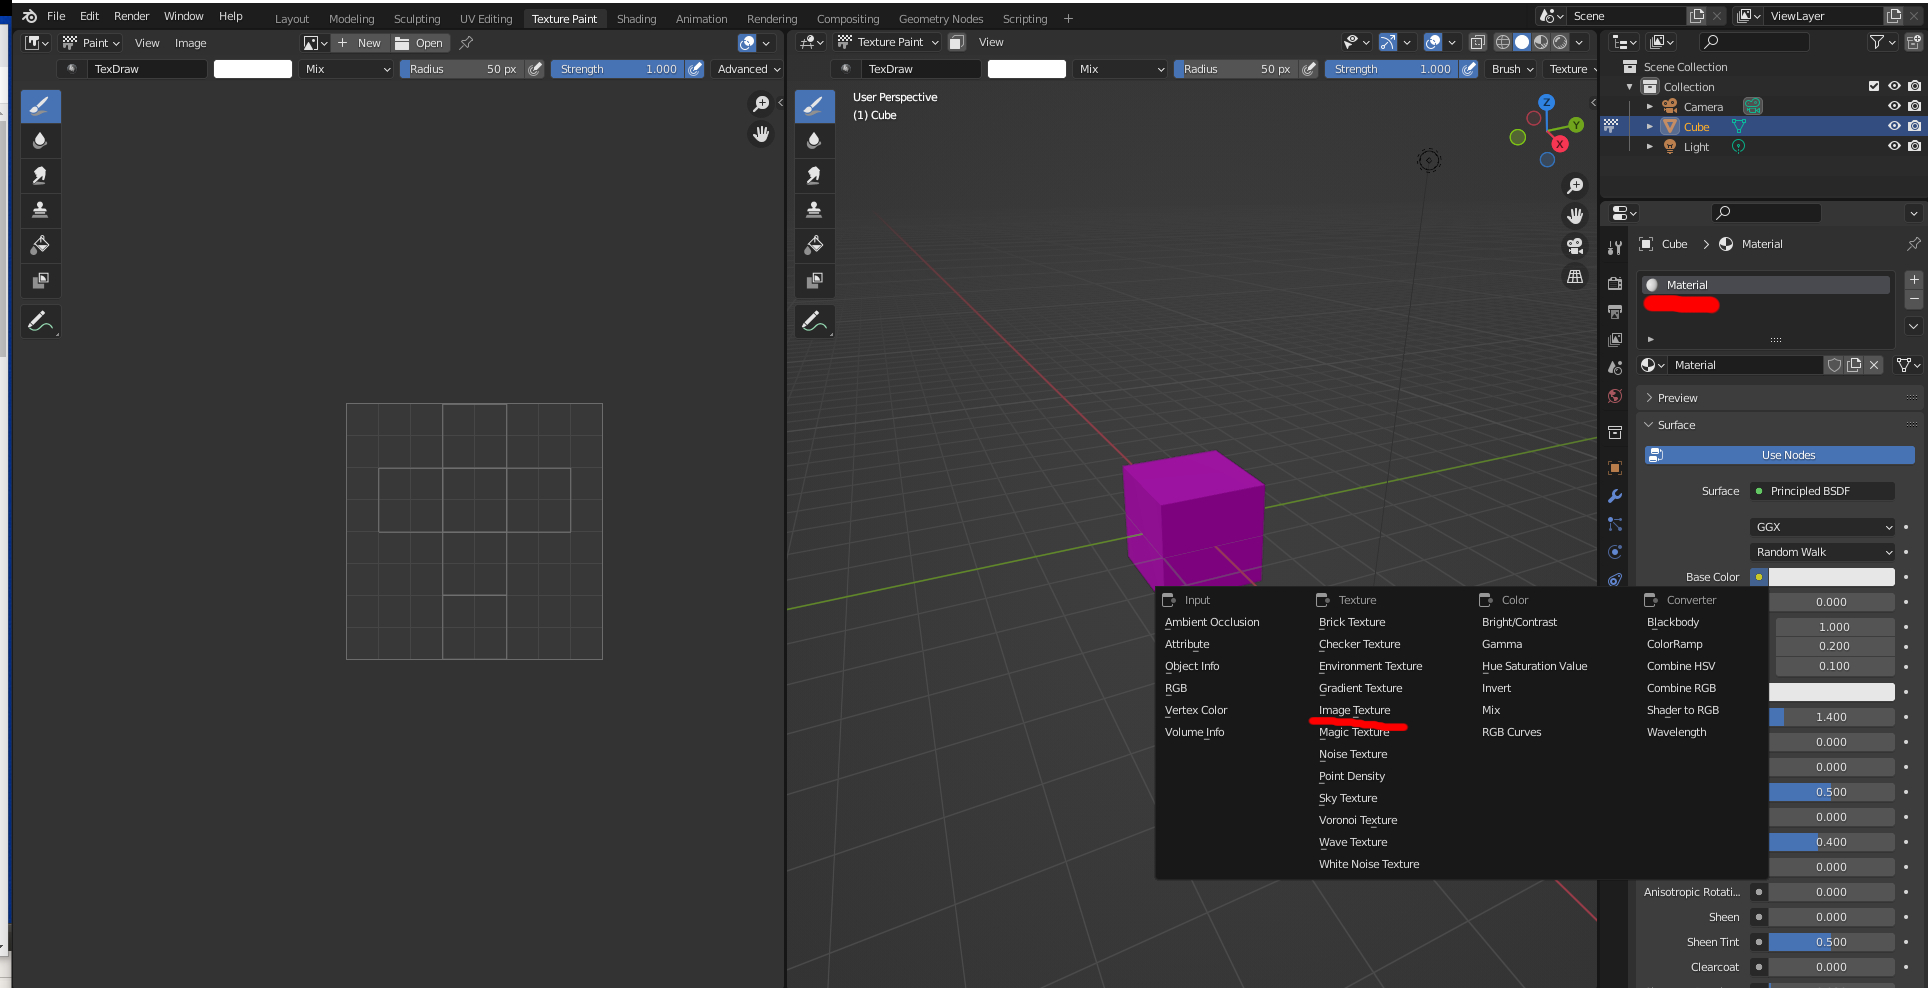Choose ColorRamp from Converter list
Viewport: 1928px width, 988px height.
1674,644
